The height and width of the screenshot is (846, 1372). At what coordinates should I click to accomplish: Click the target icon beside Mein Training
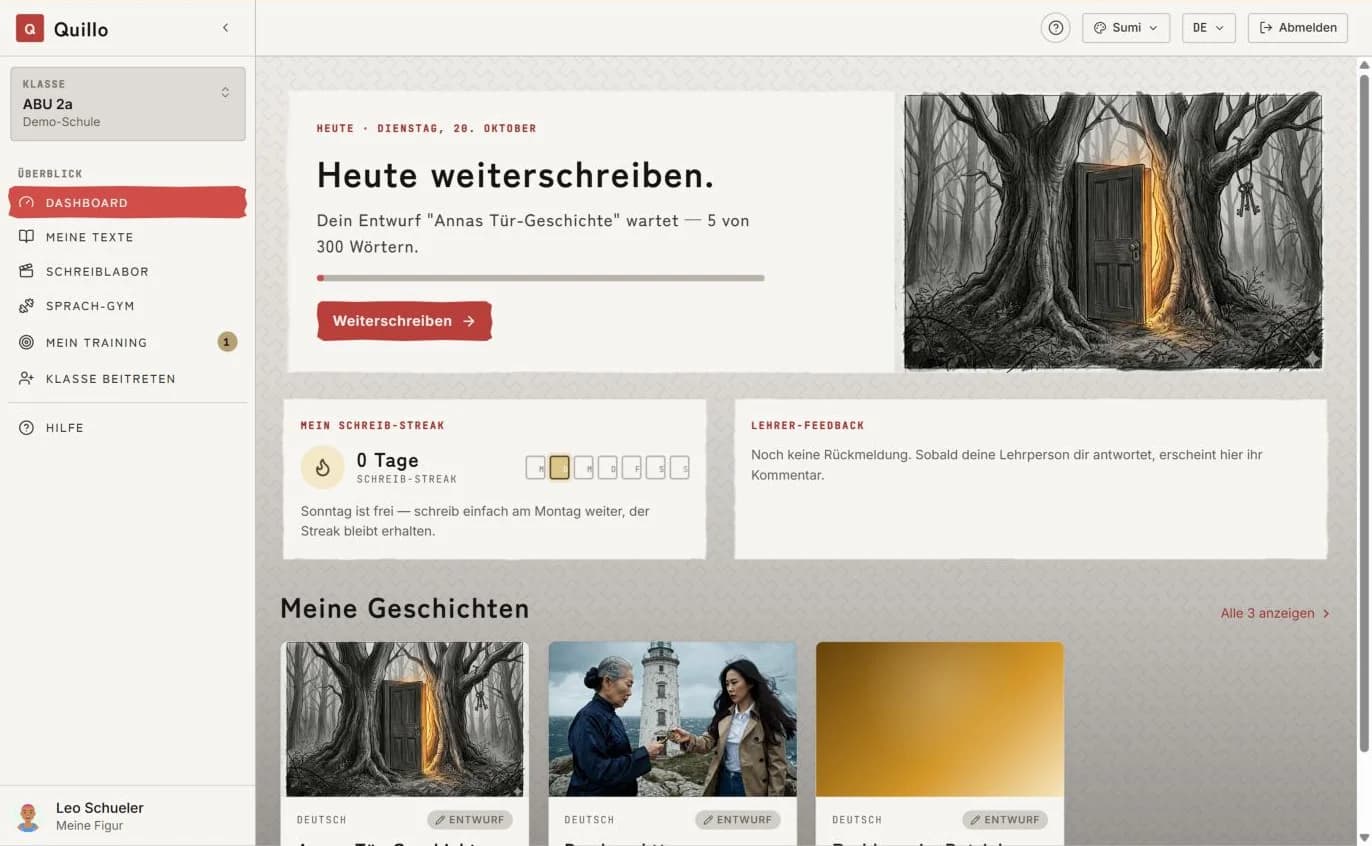point(26,342)
